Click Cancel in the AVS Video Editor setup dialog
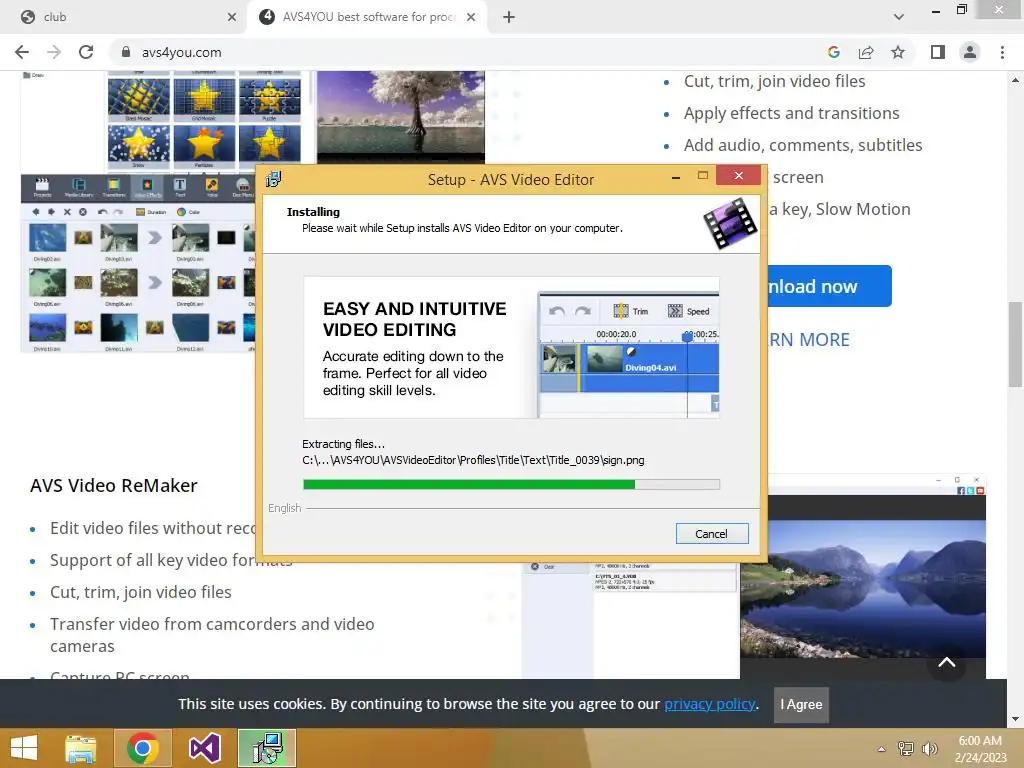The height and width of the screenshot is (768, 1024). pos(712,534)
